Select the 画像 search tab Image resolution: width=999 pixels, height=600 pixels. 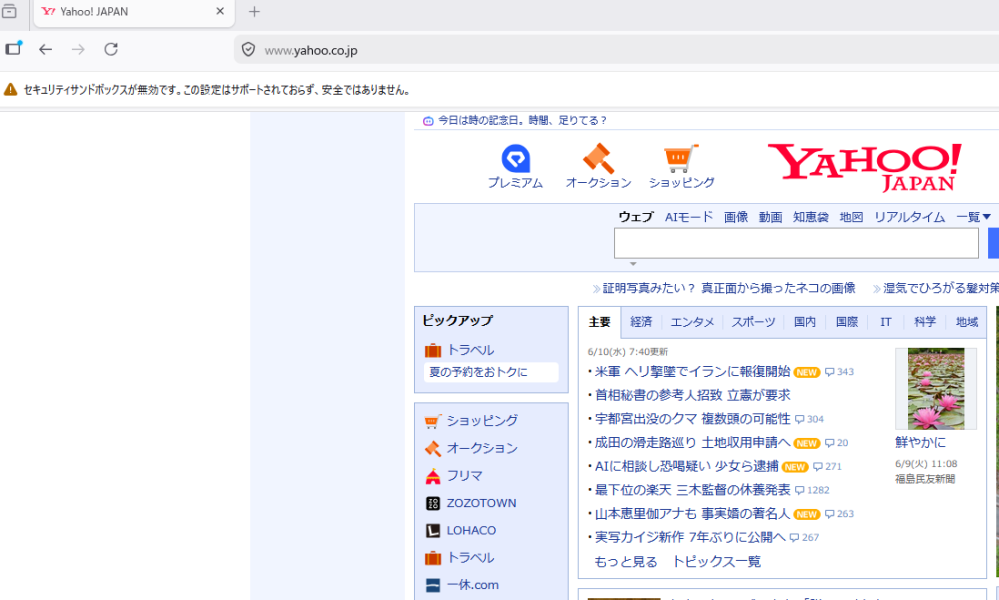pyautogui.click(x=736, y=217)
